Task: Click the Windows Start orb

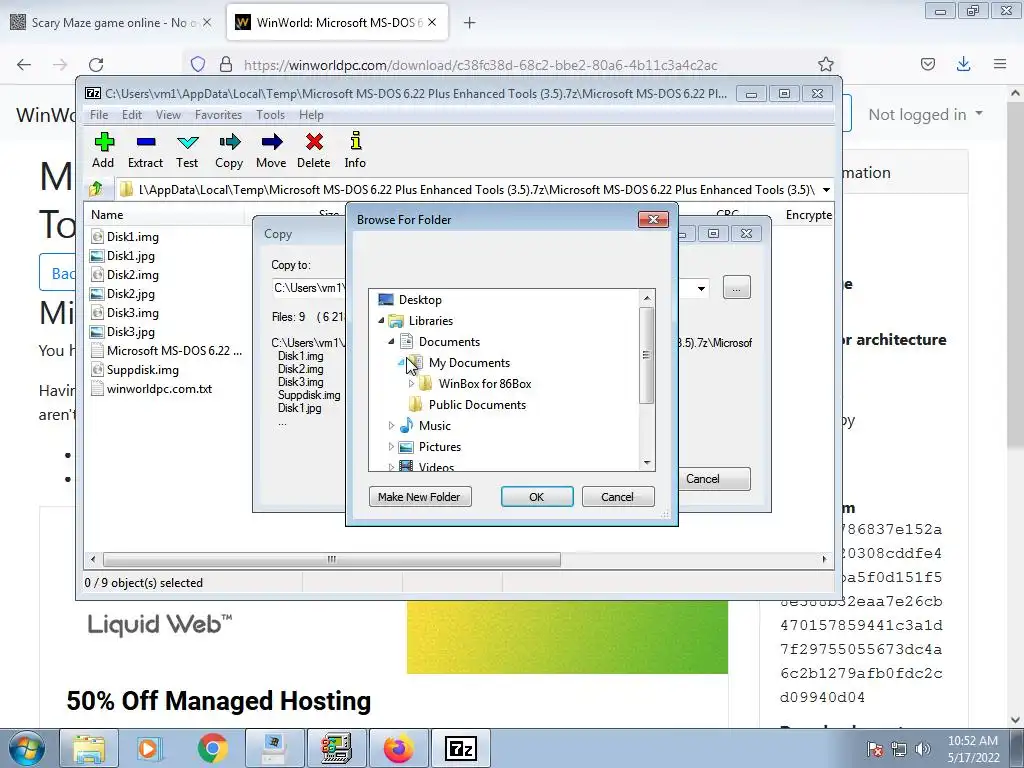Action: coord(26,748)
